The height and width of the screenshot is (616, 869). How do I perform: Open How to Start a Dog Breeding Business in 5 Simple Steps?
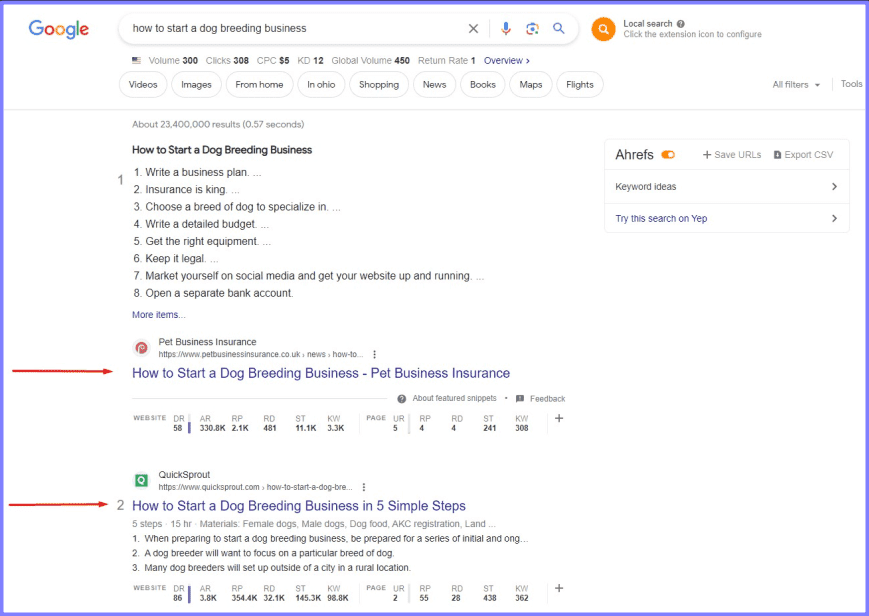[299, 506]
